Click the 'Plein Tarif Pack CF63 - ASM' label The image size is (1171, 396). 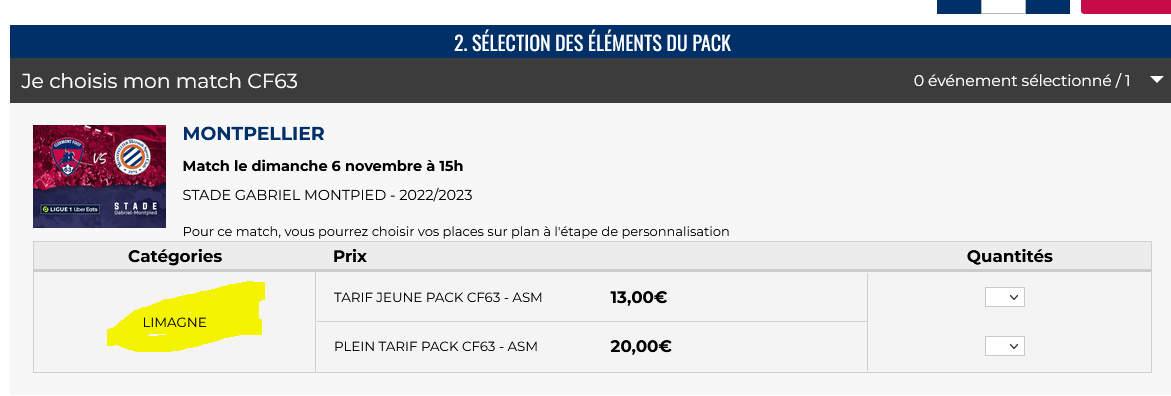(x=436, y=347)
